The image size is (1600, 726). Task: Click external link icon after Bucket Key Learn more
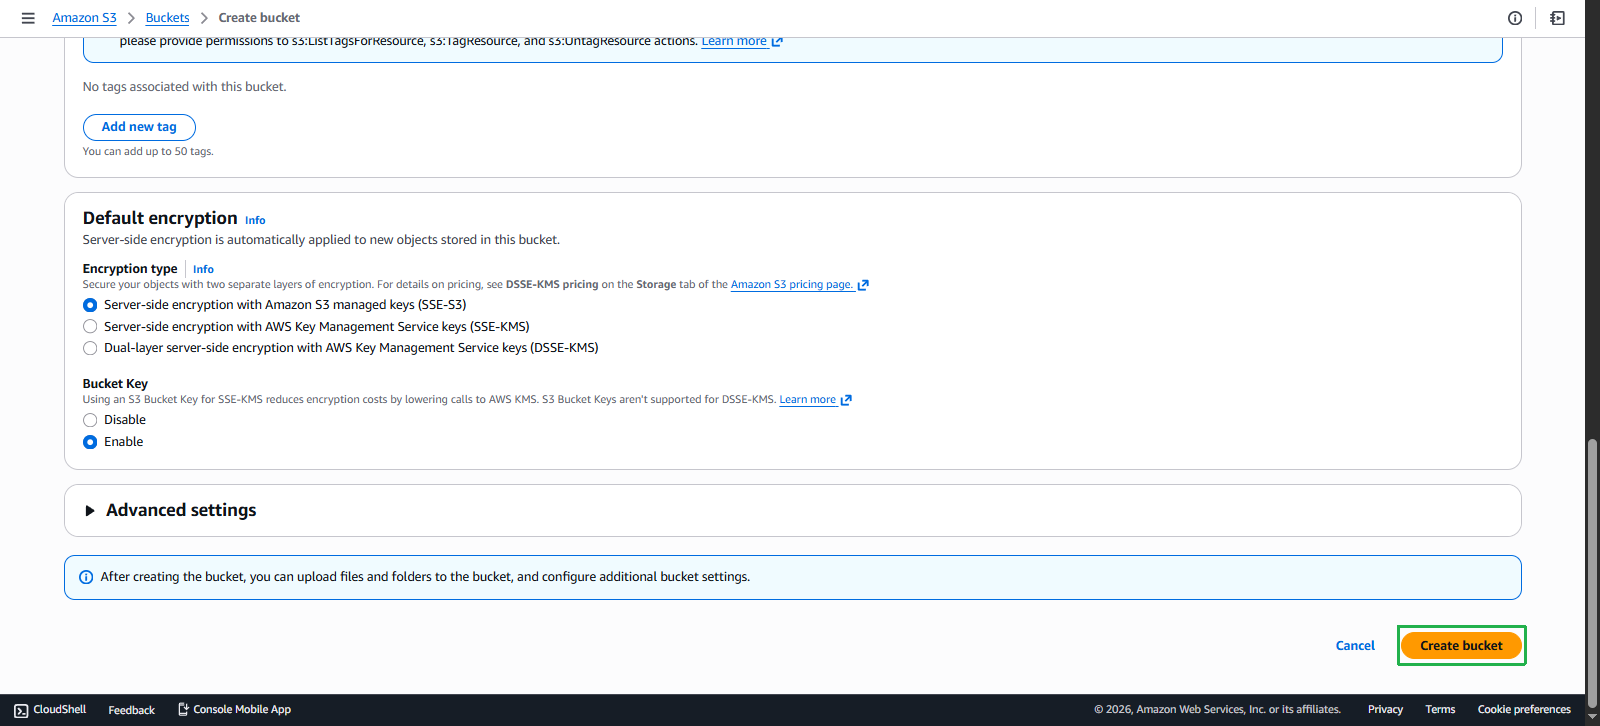coord(846,400)
